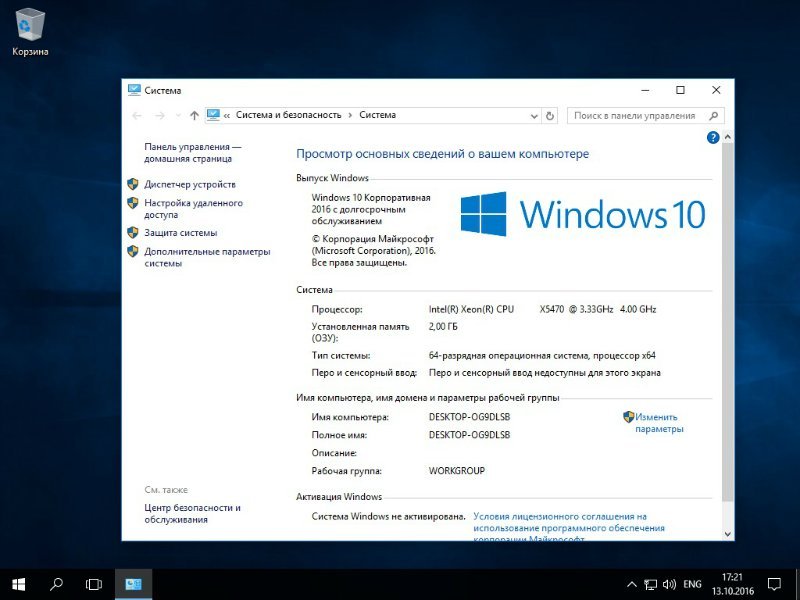This screenshot has height=600, width=800.
Task: Click the shield icon next to «Диспетчер устройств»
Action: click(133, 184)
